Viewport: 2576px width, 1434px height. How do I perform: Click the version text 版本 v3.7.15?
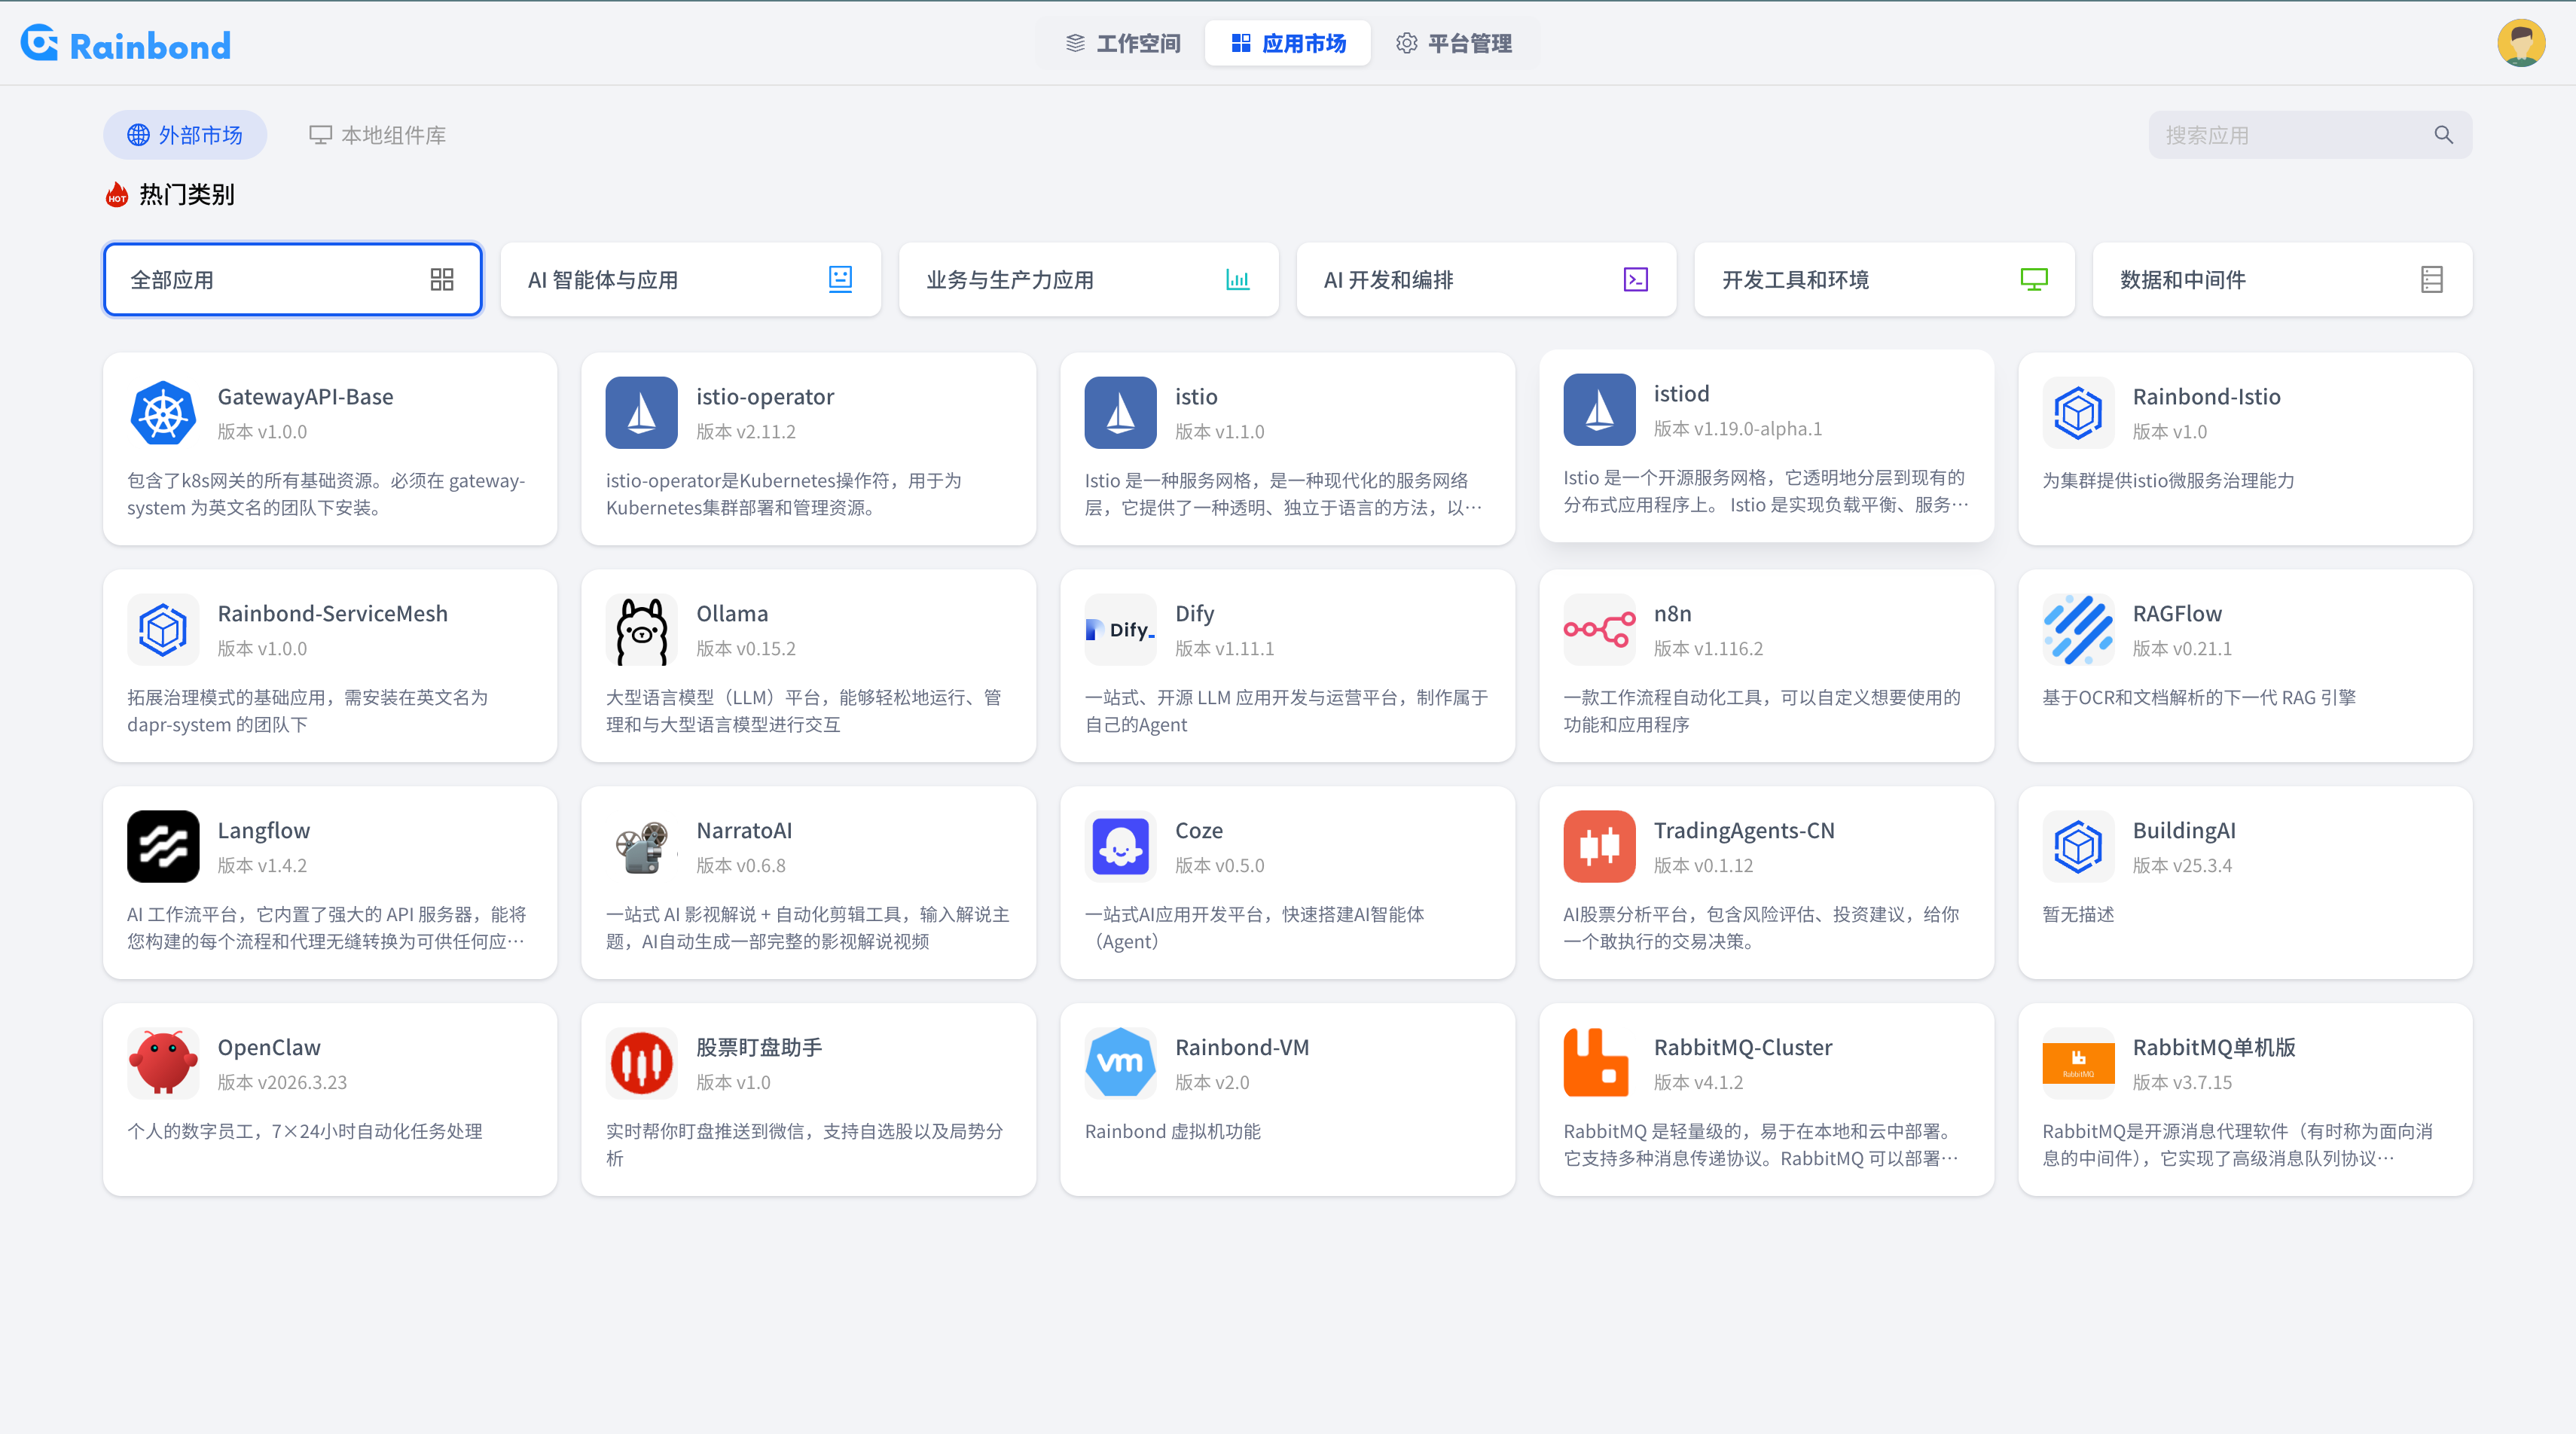[2182, 1083]
